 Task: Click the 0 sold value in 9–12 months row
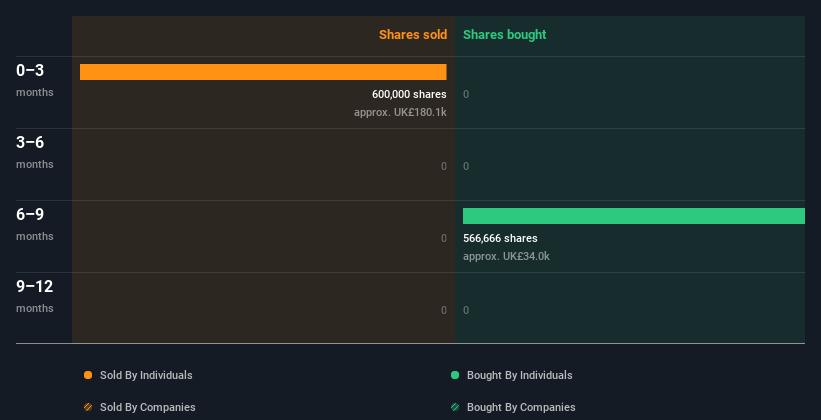point(443,311)
